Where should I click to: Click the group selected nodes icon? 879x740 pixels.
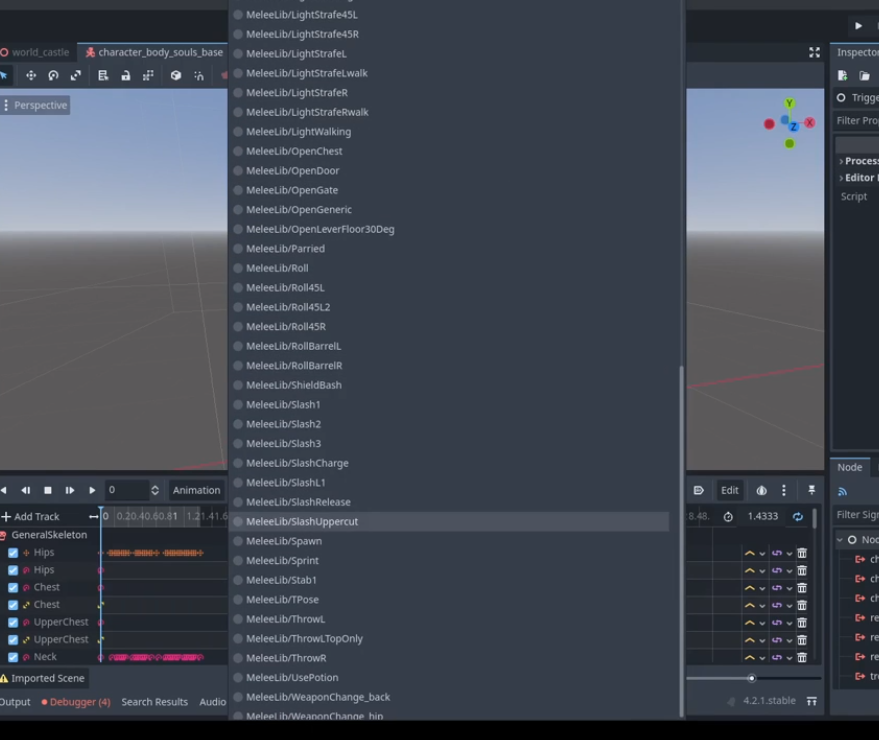[x=148, y=76]
